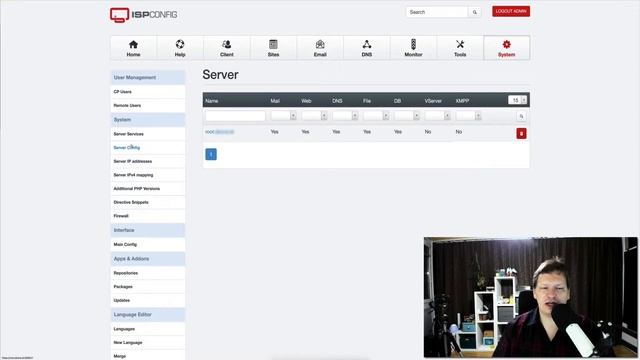Open CP Users in sidebar
640x360 pixels.
[148, 92]
